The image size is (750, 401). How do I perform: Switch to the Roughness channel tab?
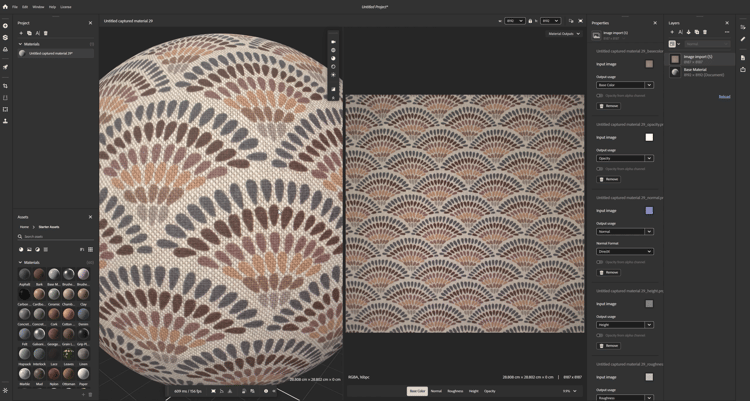[455, 391]
